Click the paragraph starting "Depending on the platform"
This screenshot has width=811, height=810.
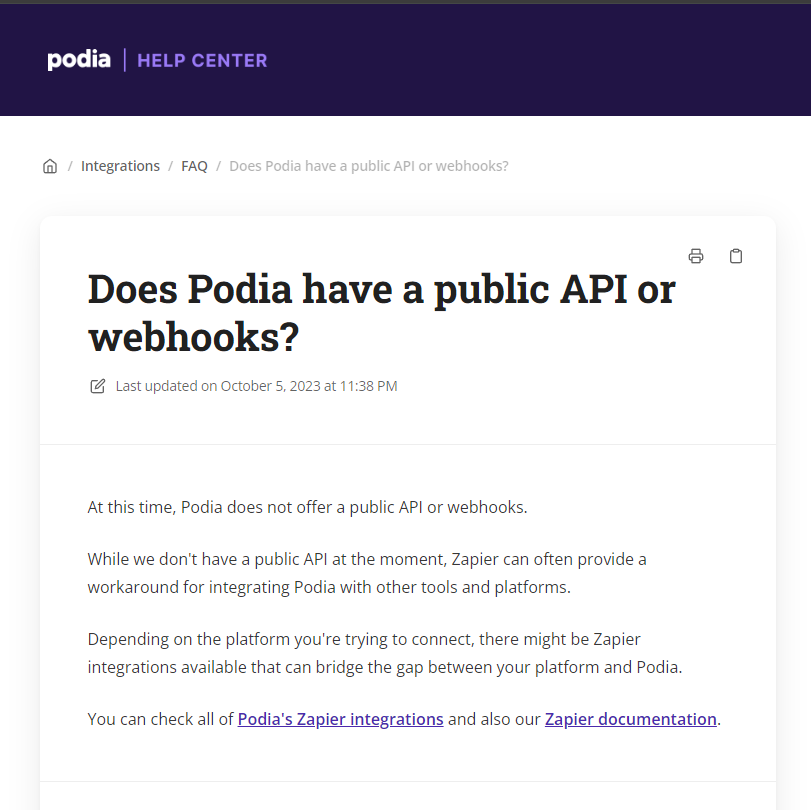(385, 653)
